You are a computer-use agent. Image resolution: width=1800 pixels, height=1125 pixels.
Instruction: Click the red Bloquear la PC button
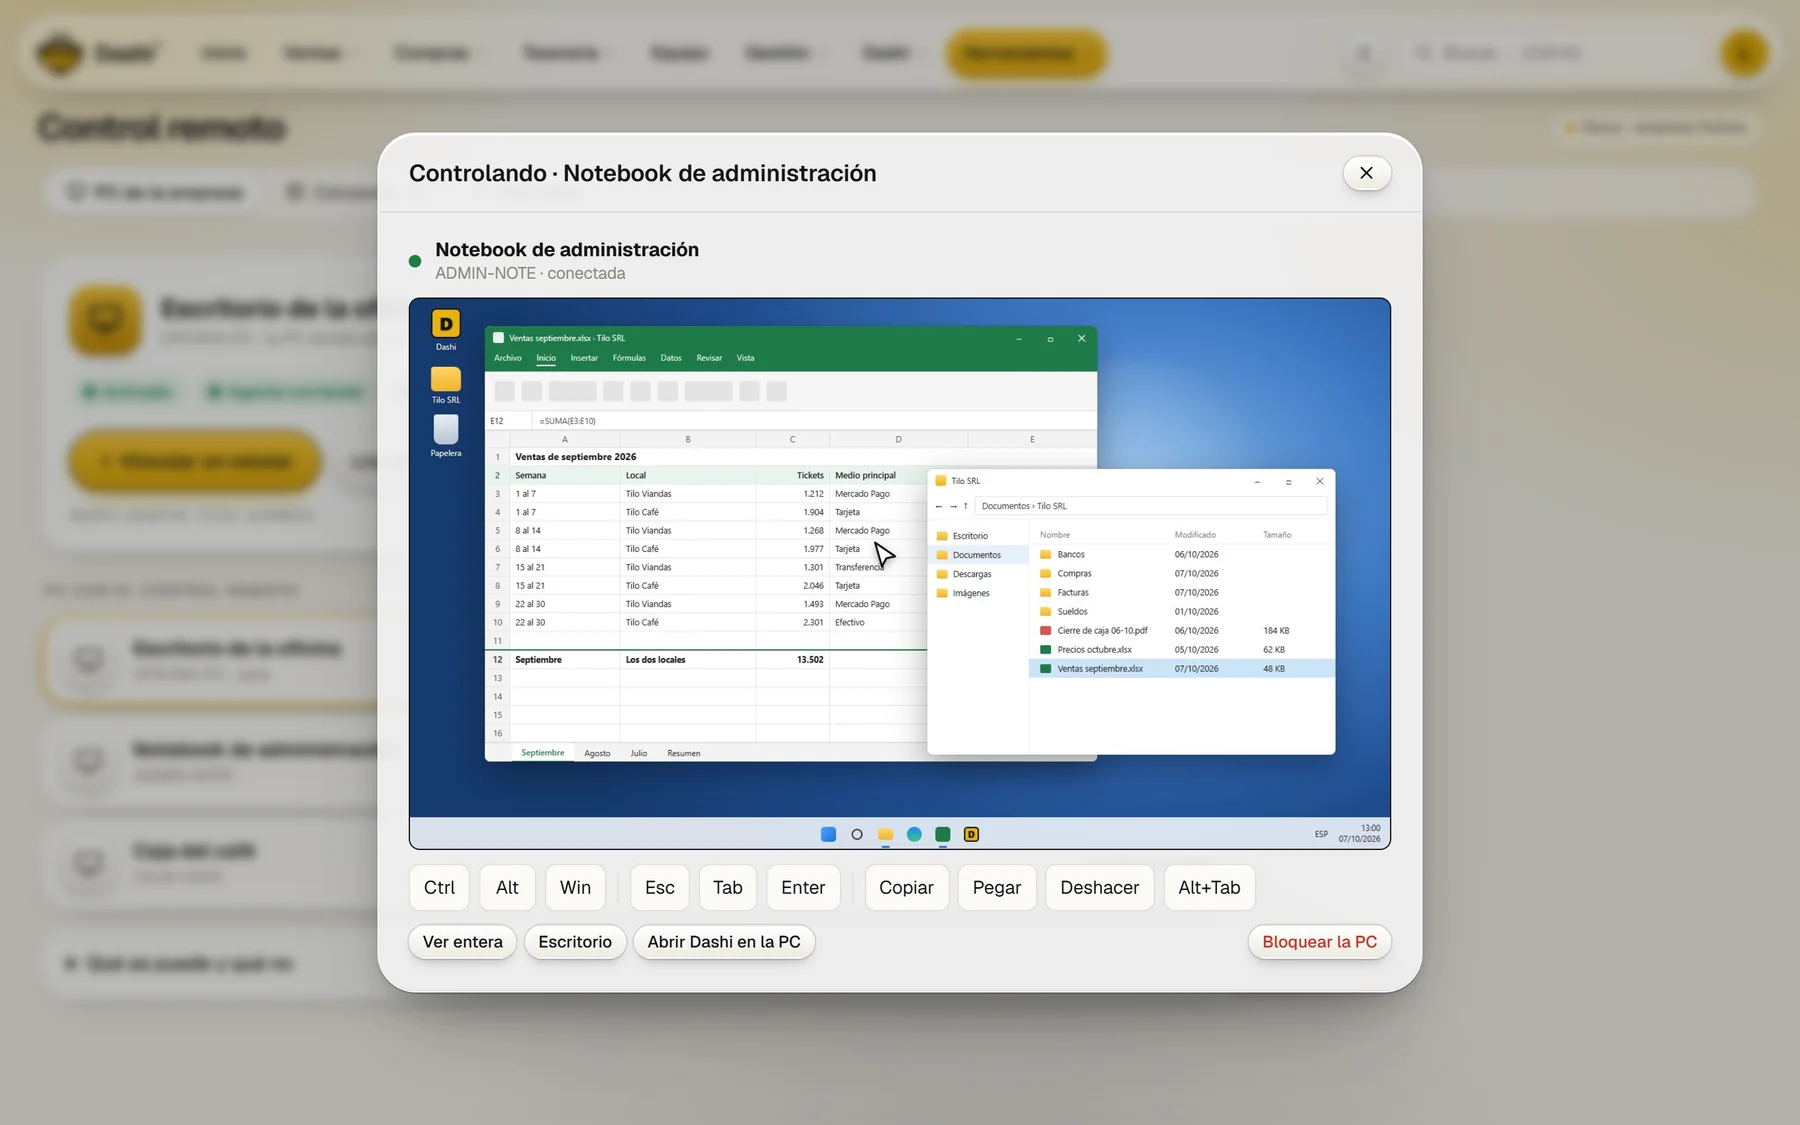(x=1319, y=942)
